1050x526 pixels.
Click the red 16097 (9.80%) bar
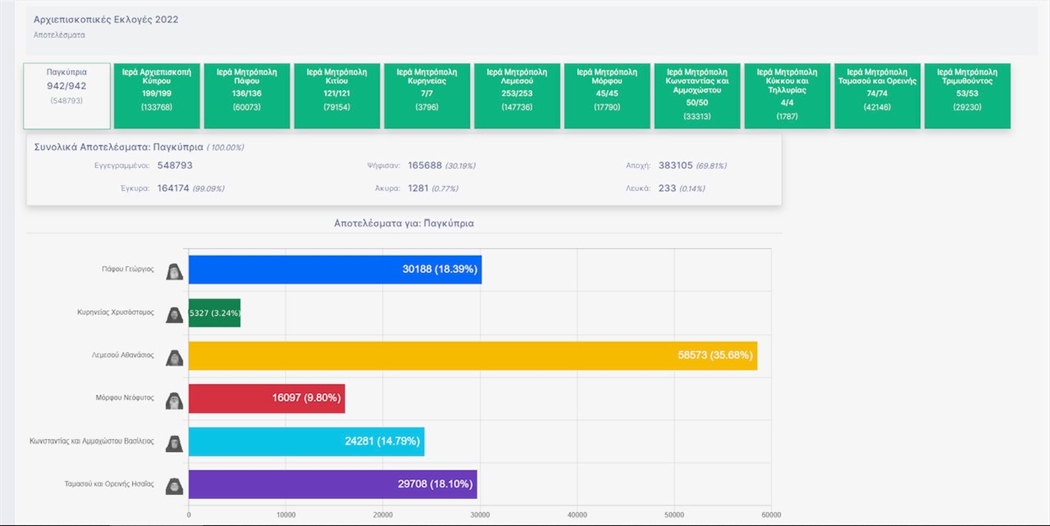coord(267,399)
